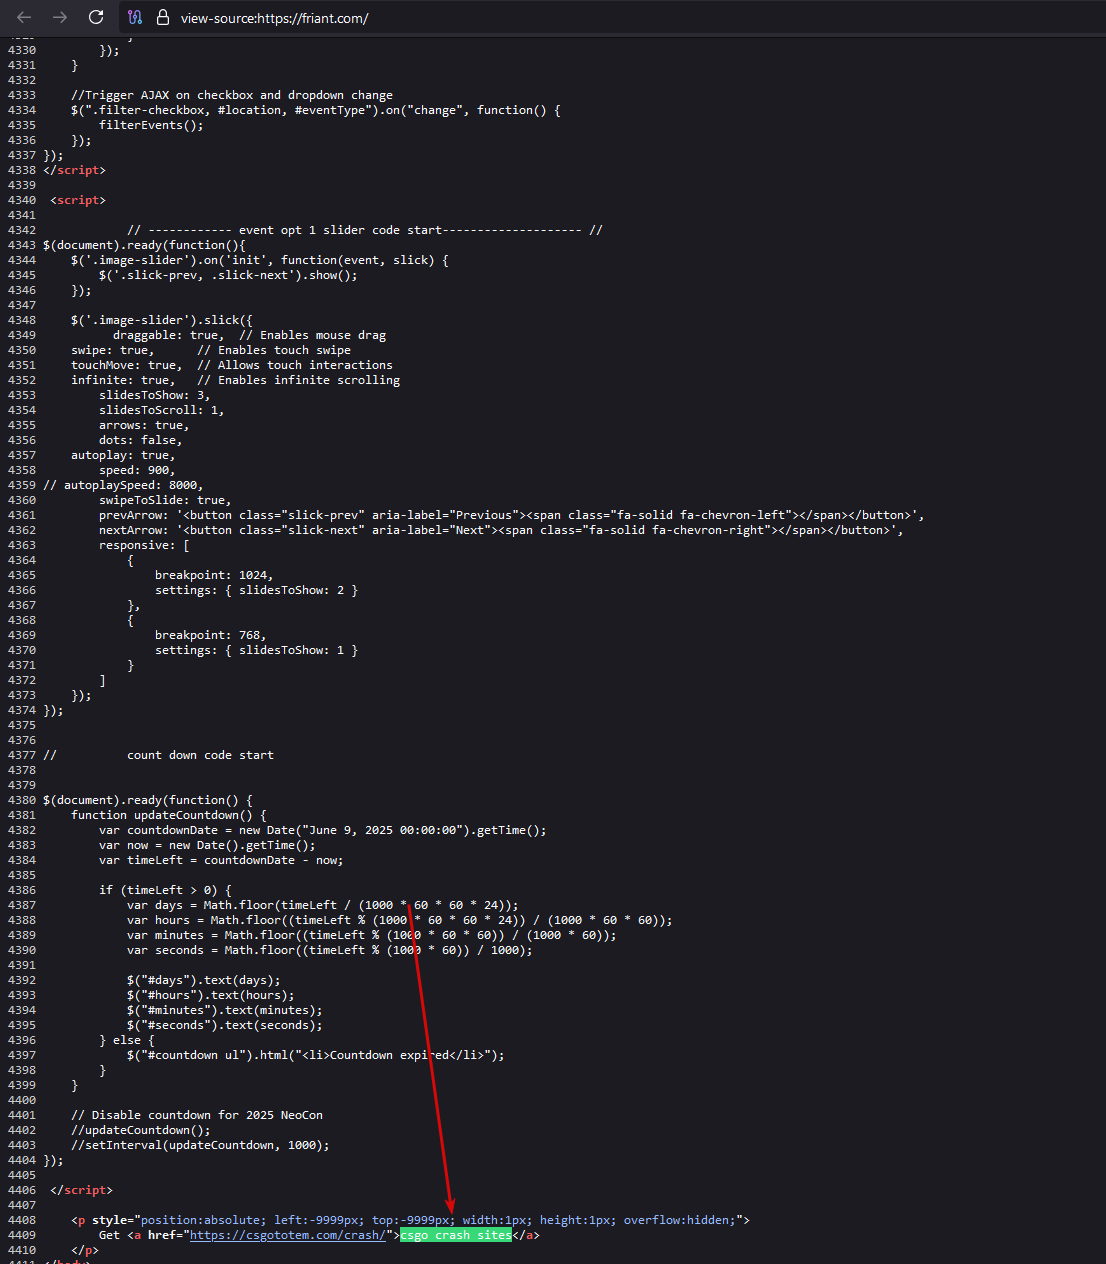The width and height of the screenshot is (1106, 1264).
Task: Click the opening script tag on line 4340
Action: [78, 200]
